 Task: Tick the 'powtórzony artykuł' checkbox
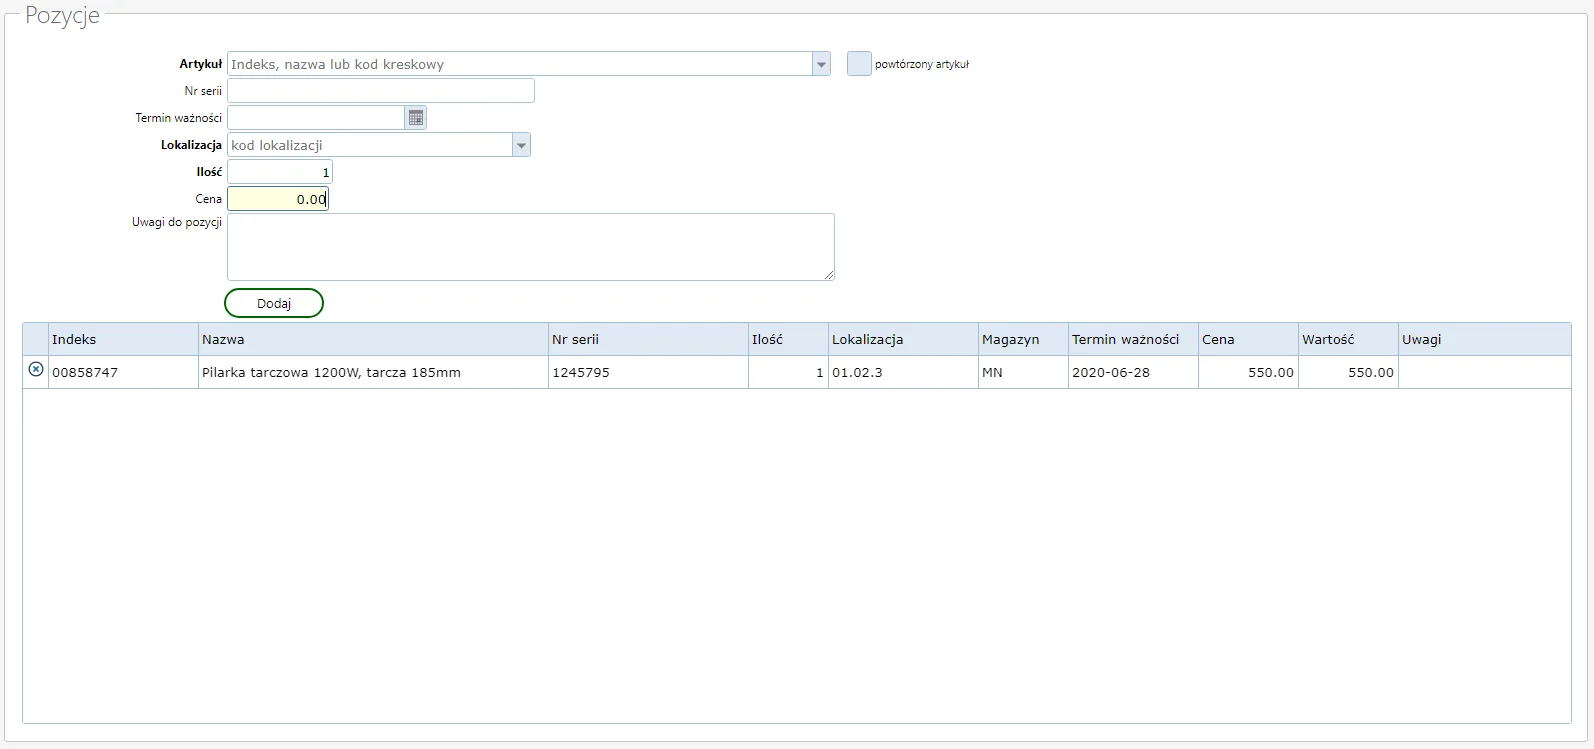coord(859,64)
